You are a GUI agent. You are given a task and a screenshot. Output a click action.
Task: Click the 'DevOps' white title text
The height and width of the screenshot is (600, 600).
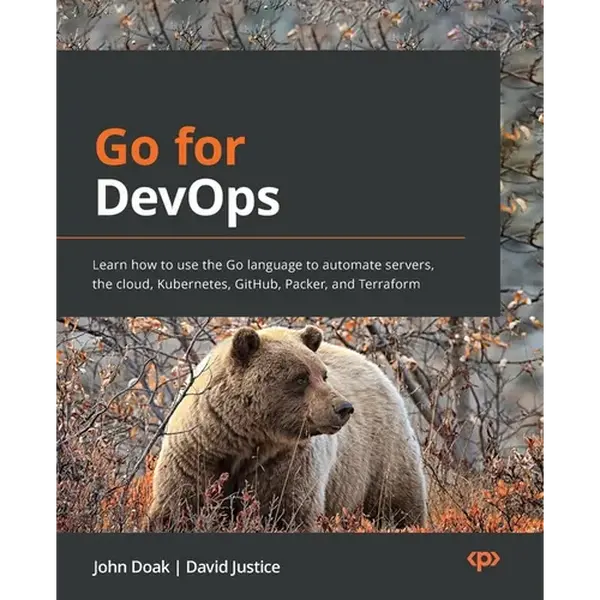coord(188,201)
